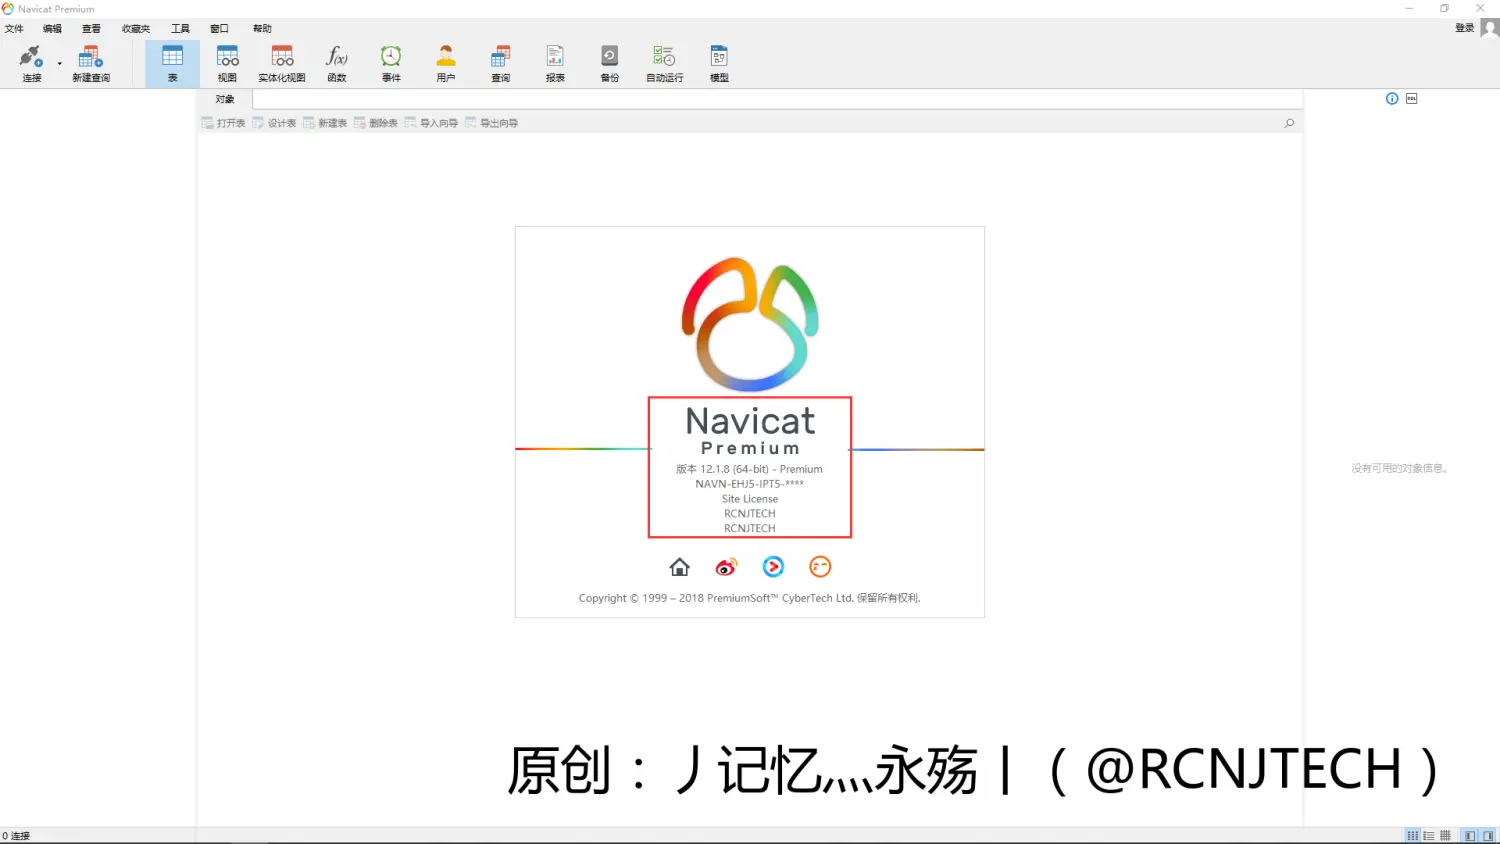Viewport: 1500px width, 844px height.
Task: Select the 备份 (Backup) toolbar icon
Action: pos(609,63)
